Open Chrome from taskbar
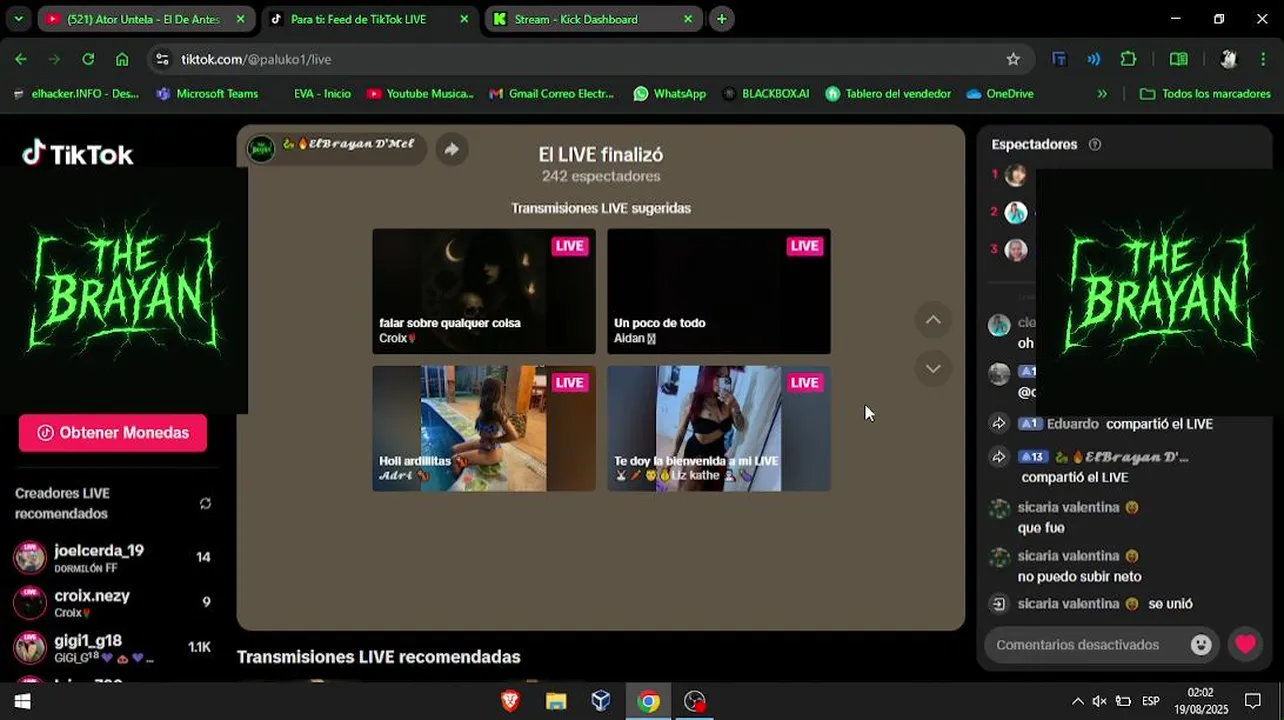 click(x=649, y=701)
